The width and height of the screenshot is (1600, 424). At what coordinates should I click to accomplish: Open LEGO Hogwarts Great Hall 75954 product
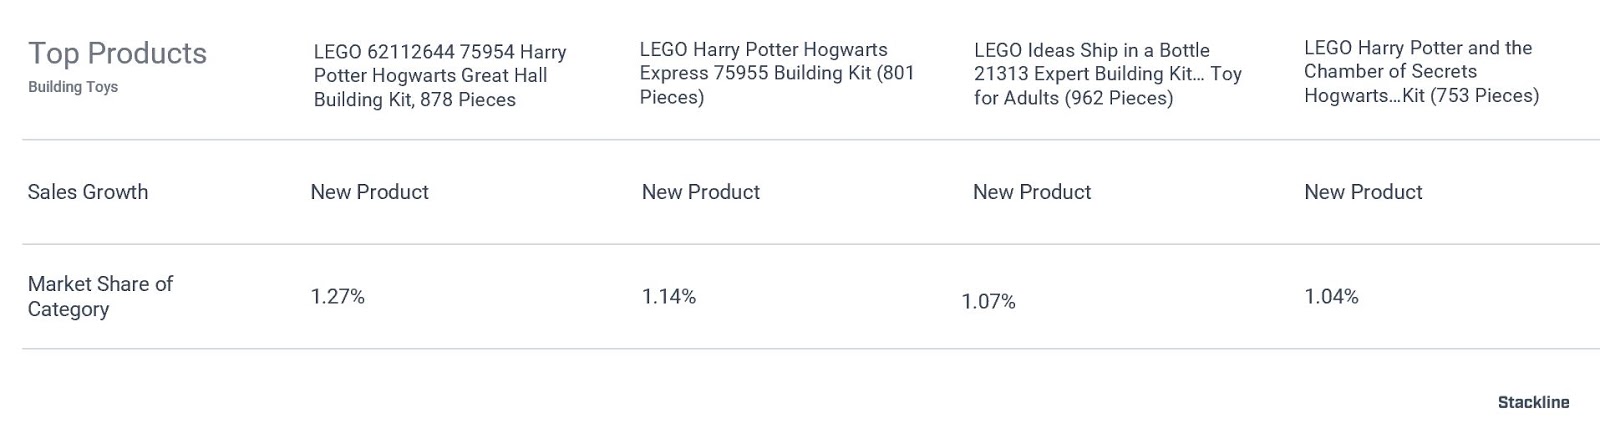[x=440, y=76]
